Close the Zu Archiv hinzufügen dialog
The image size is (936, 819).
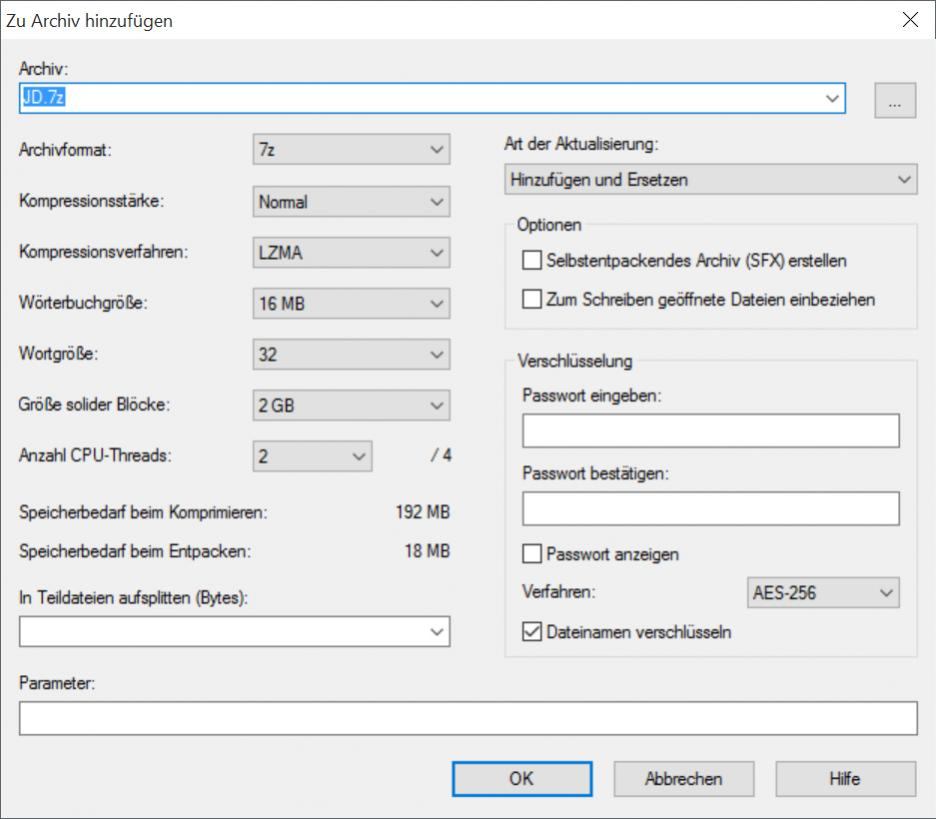pos(910,20)
